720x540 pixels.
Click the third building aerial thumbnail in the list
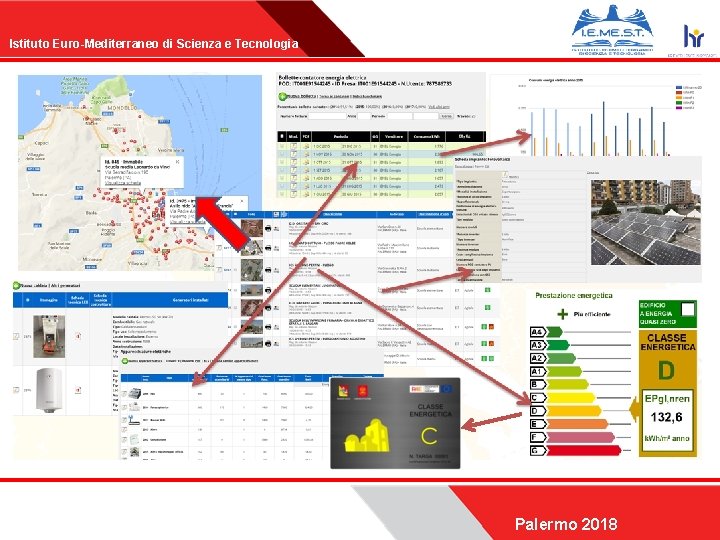coord(252,270)
